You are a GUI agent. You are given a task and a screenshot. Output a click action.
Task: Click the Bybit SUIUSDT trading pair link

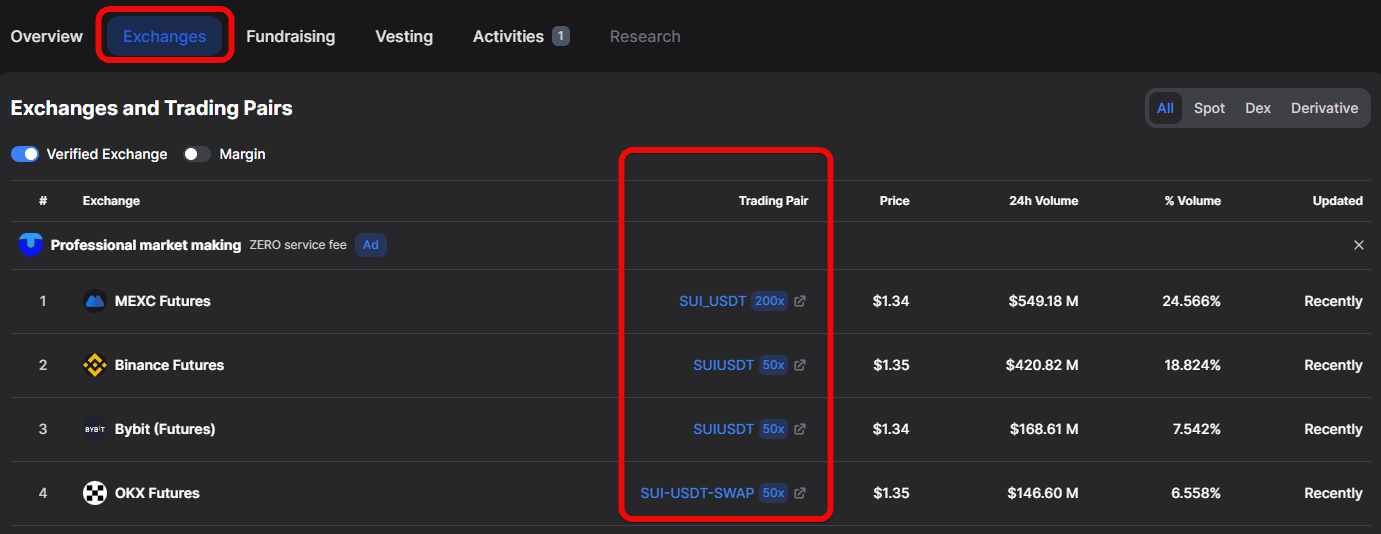coord(723,429)
